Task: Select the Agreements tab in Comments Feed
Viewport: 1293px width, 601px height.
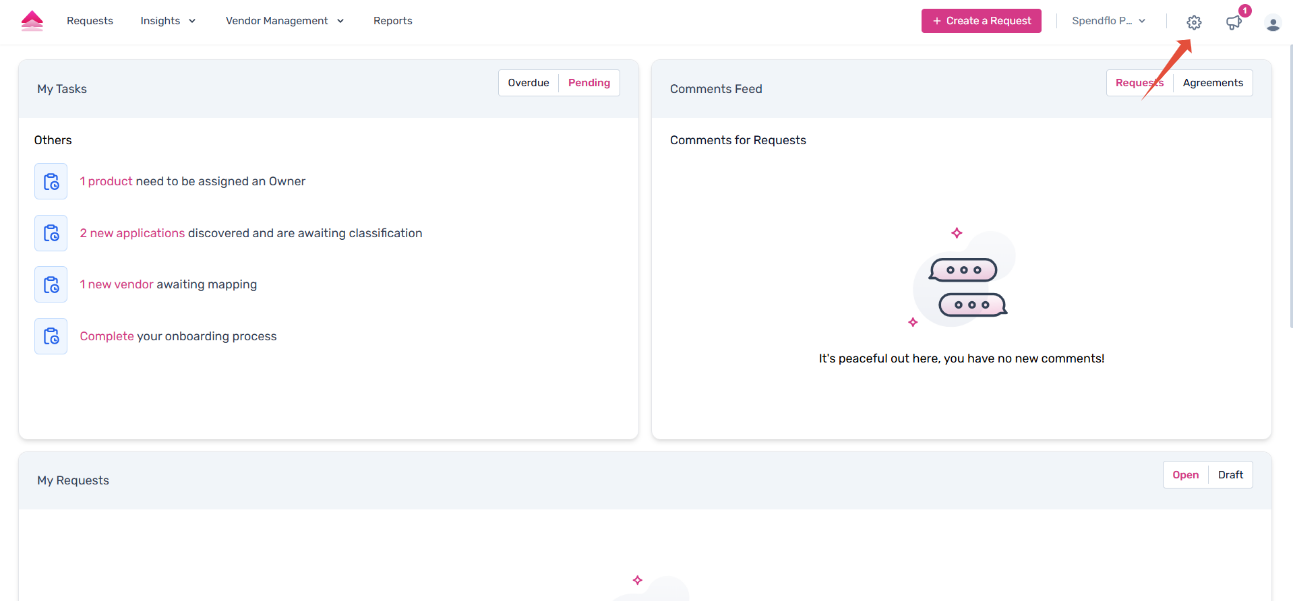Action: coord(1213,83)
